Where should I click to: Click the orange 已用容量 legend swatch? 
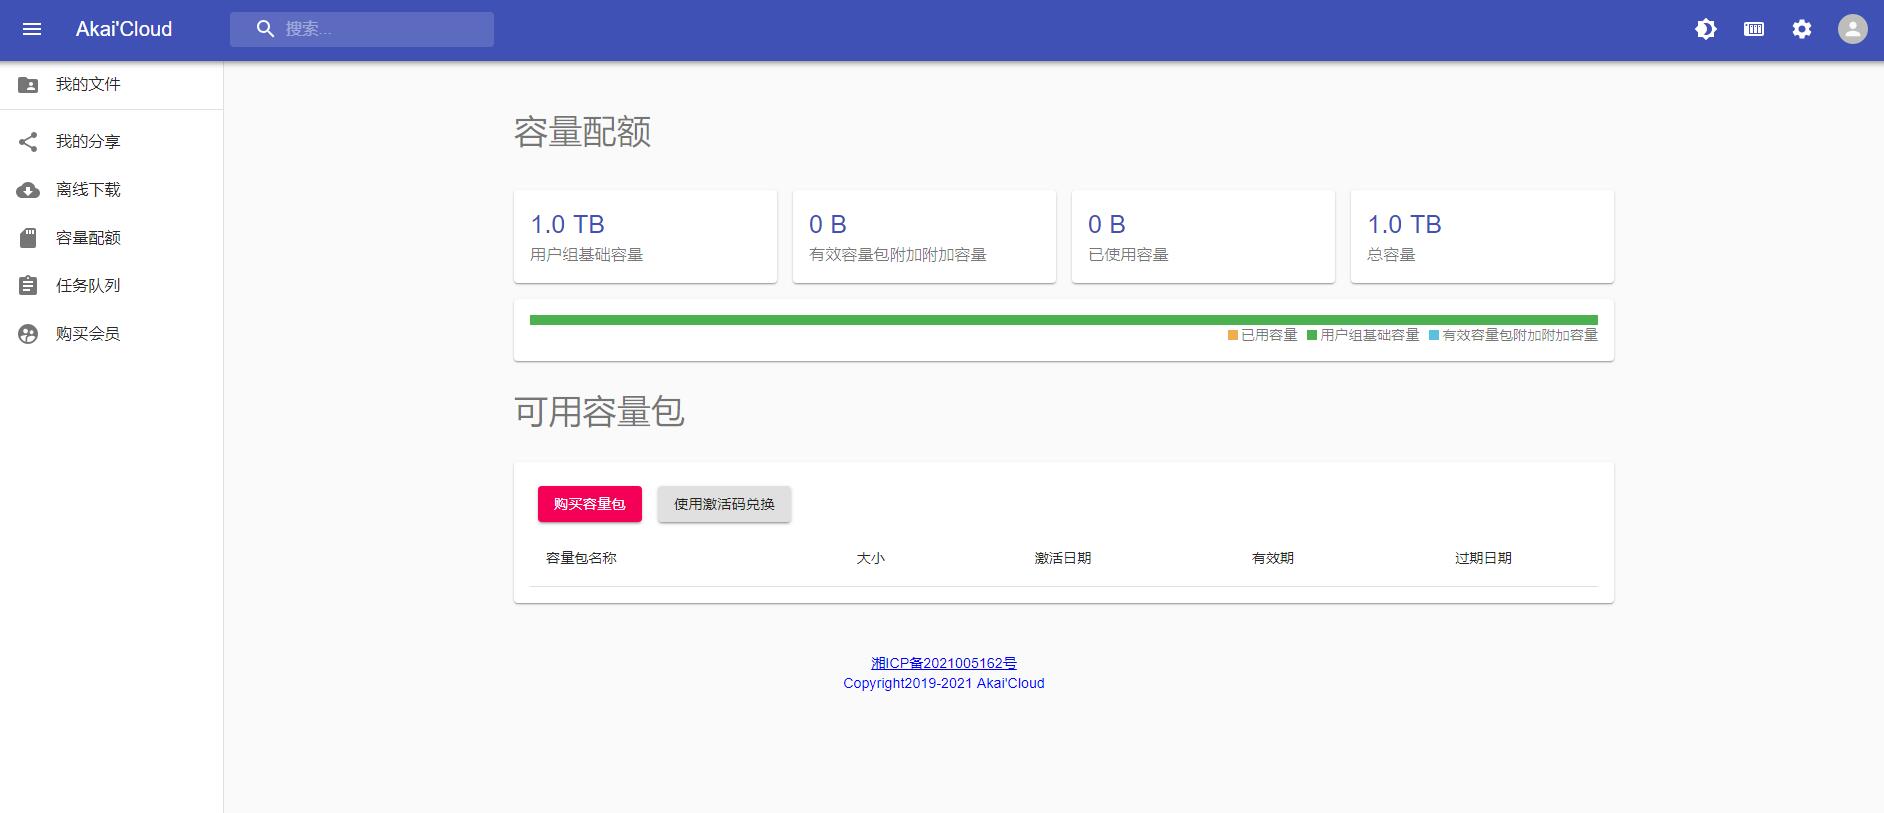1233,335
